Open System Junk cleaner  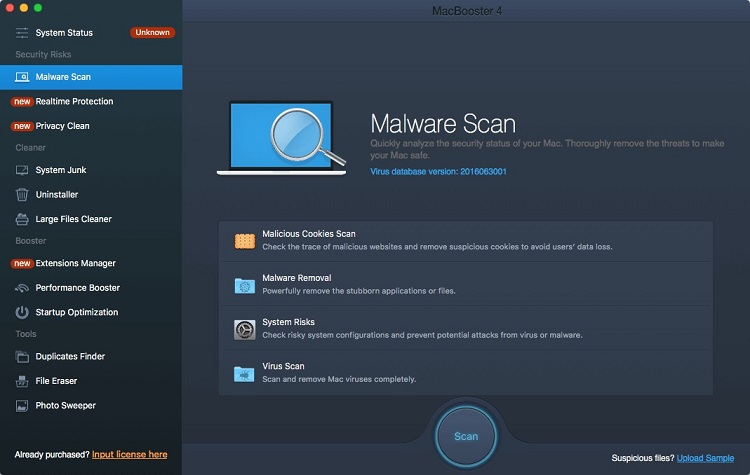coord(91,170)
